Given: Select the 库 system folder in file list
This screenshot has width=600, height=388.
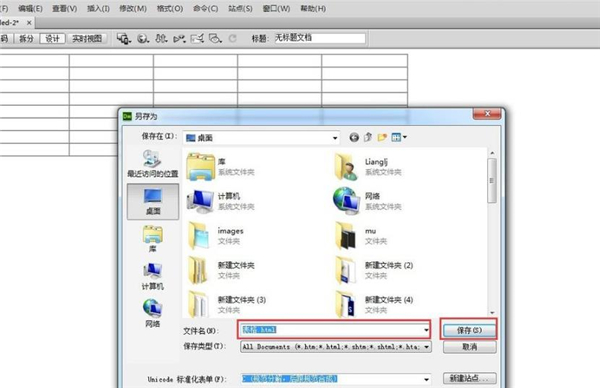Looking at the screenshot, I should pyautogui.click(x=221, y=167).
